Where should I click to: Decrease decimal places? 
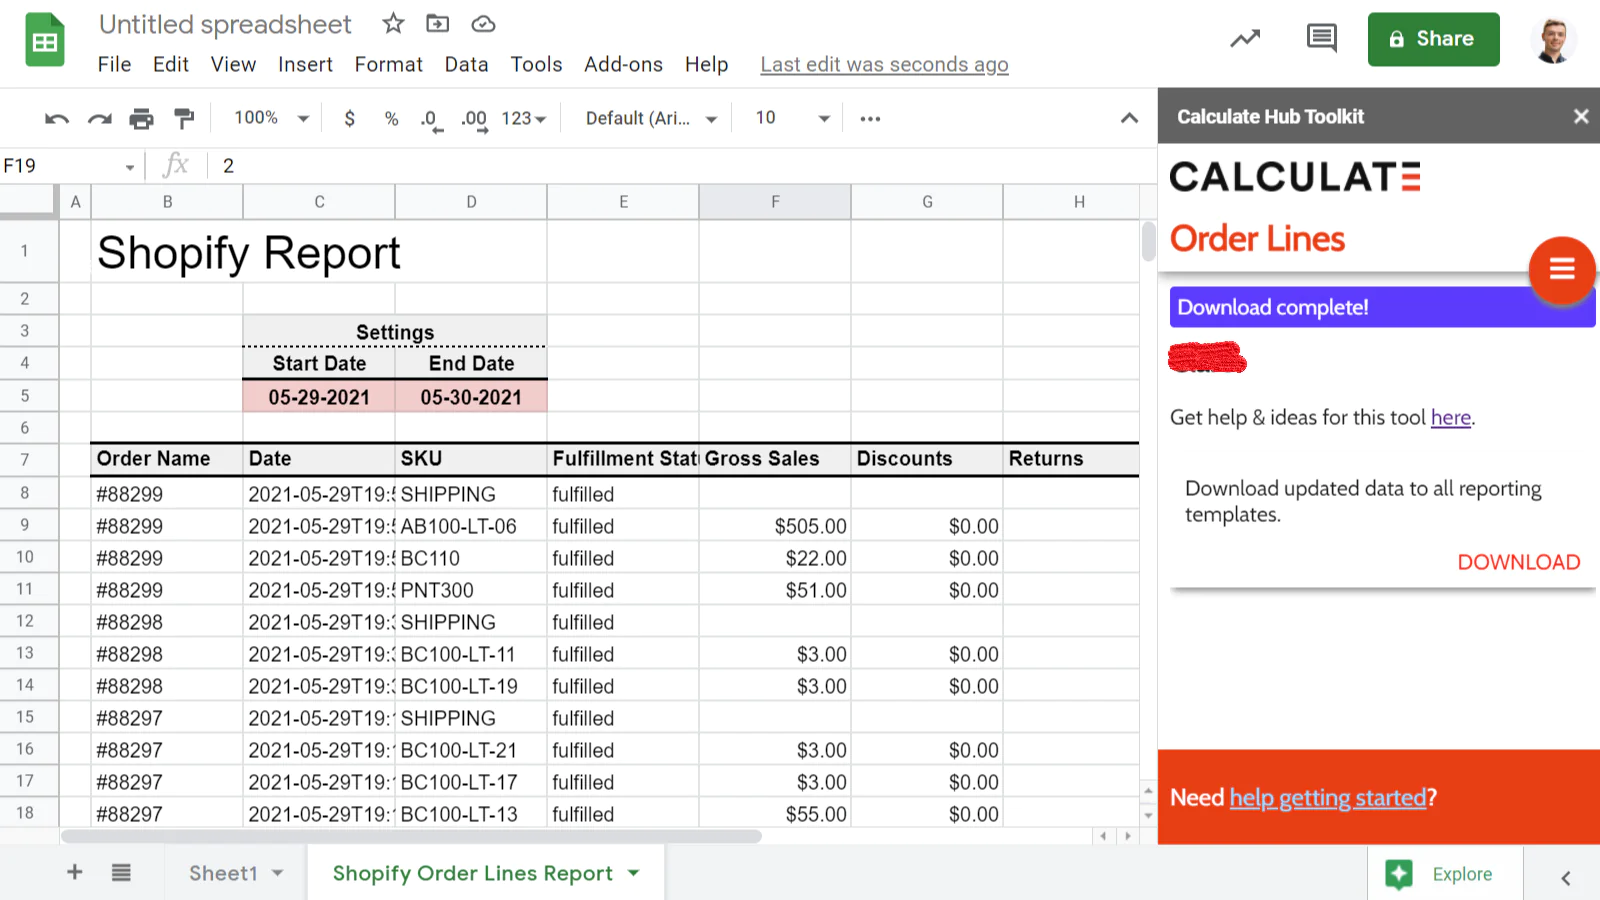pos(431,120)
